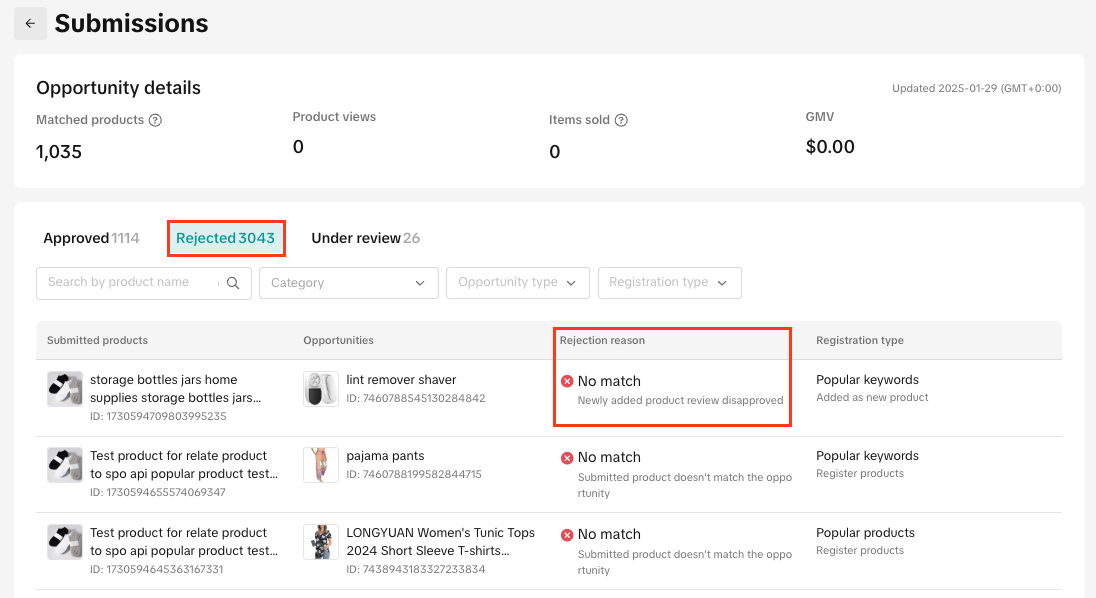The image size is (1096, 598).
Task: Click the pajama pants product image
Action: pyautogui.click(x=321, y=465)
